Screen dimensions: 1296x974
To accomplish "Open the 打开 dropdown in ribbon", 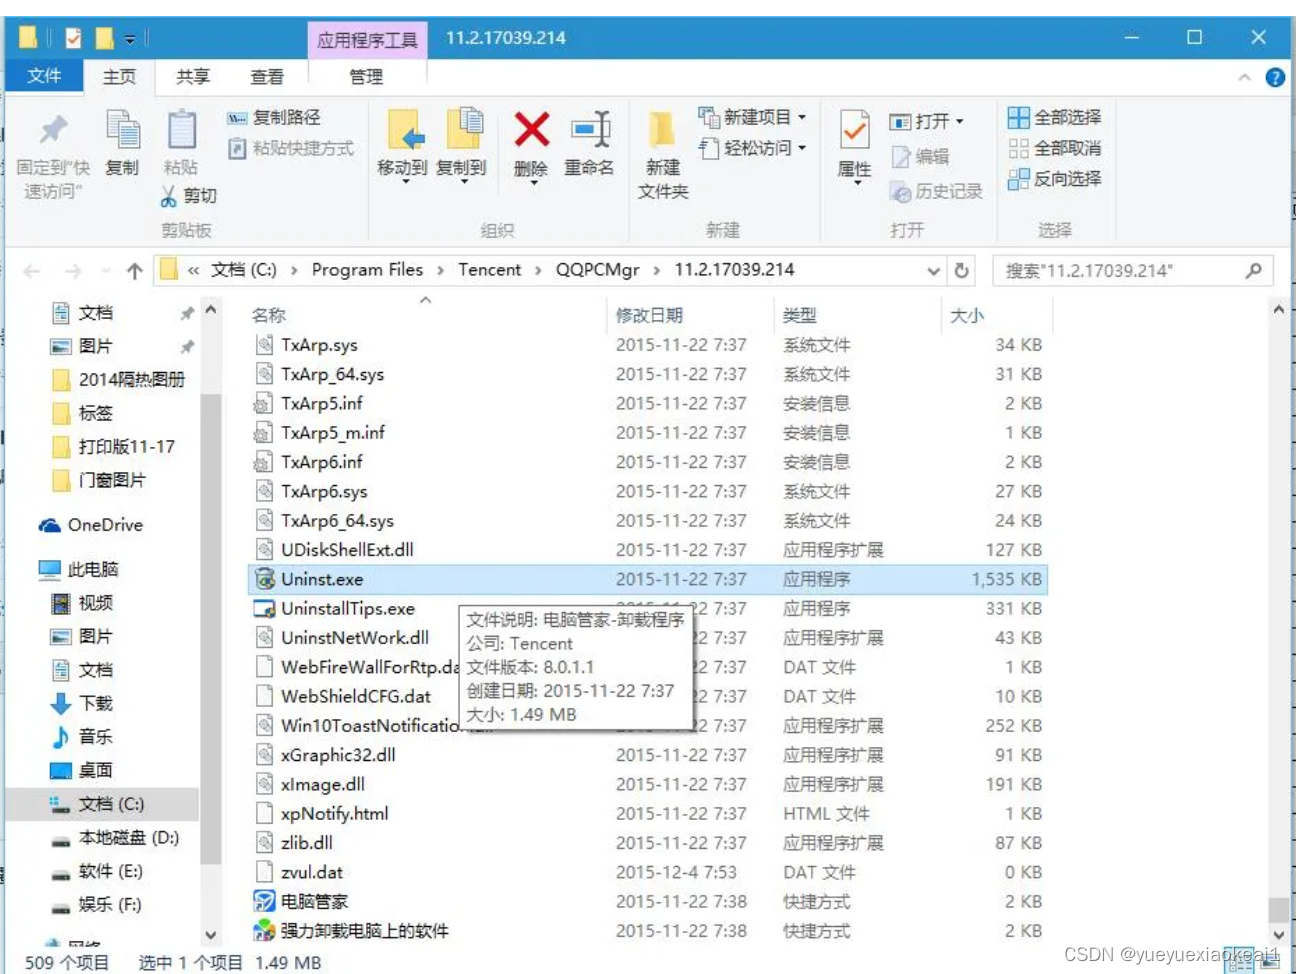I will point(927,121).
